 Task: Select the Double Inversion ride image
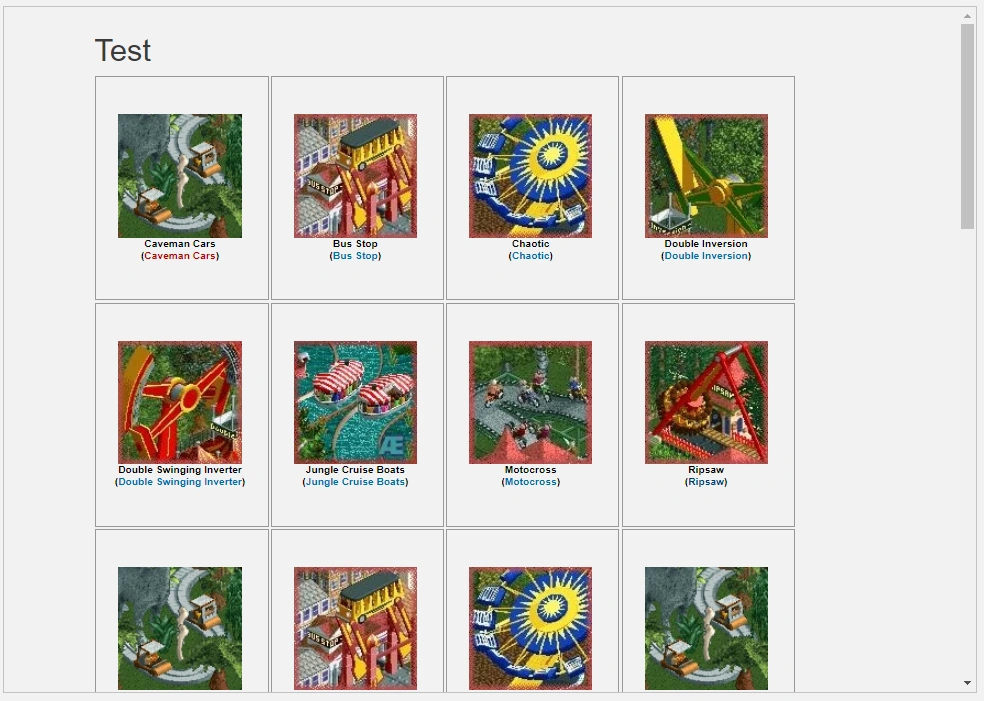pos(706,176)
